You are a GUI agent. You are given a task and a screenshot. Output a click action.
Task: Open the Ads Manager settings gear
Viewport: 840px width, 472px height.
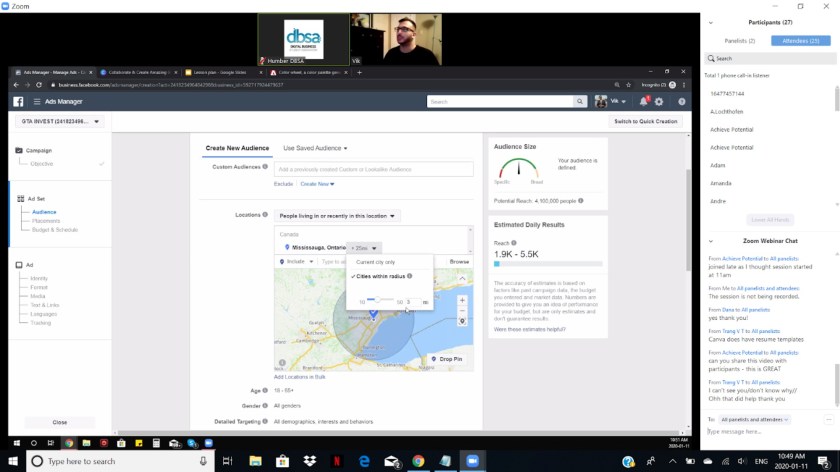tap(659, 102)
